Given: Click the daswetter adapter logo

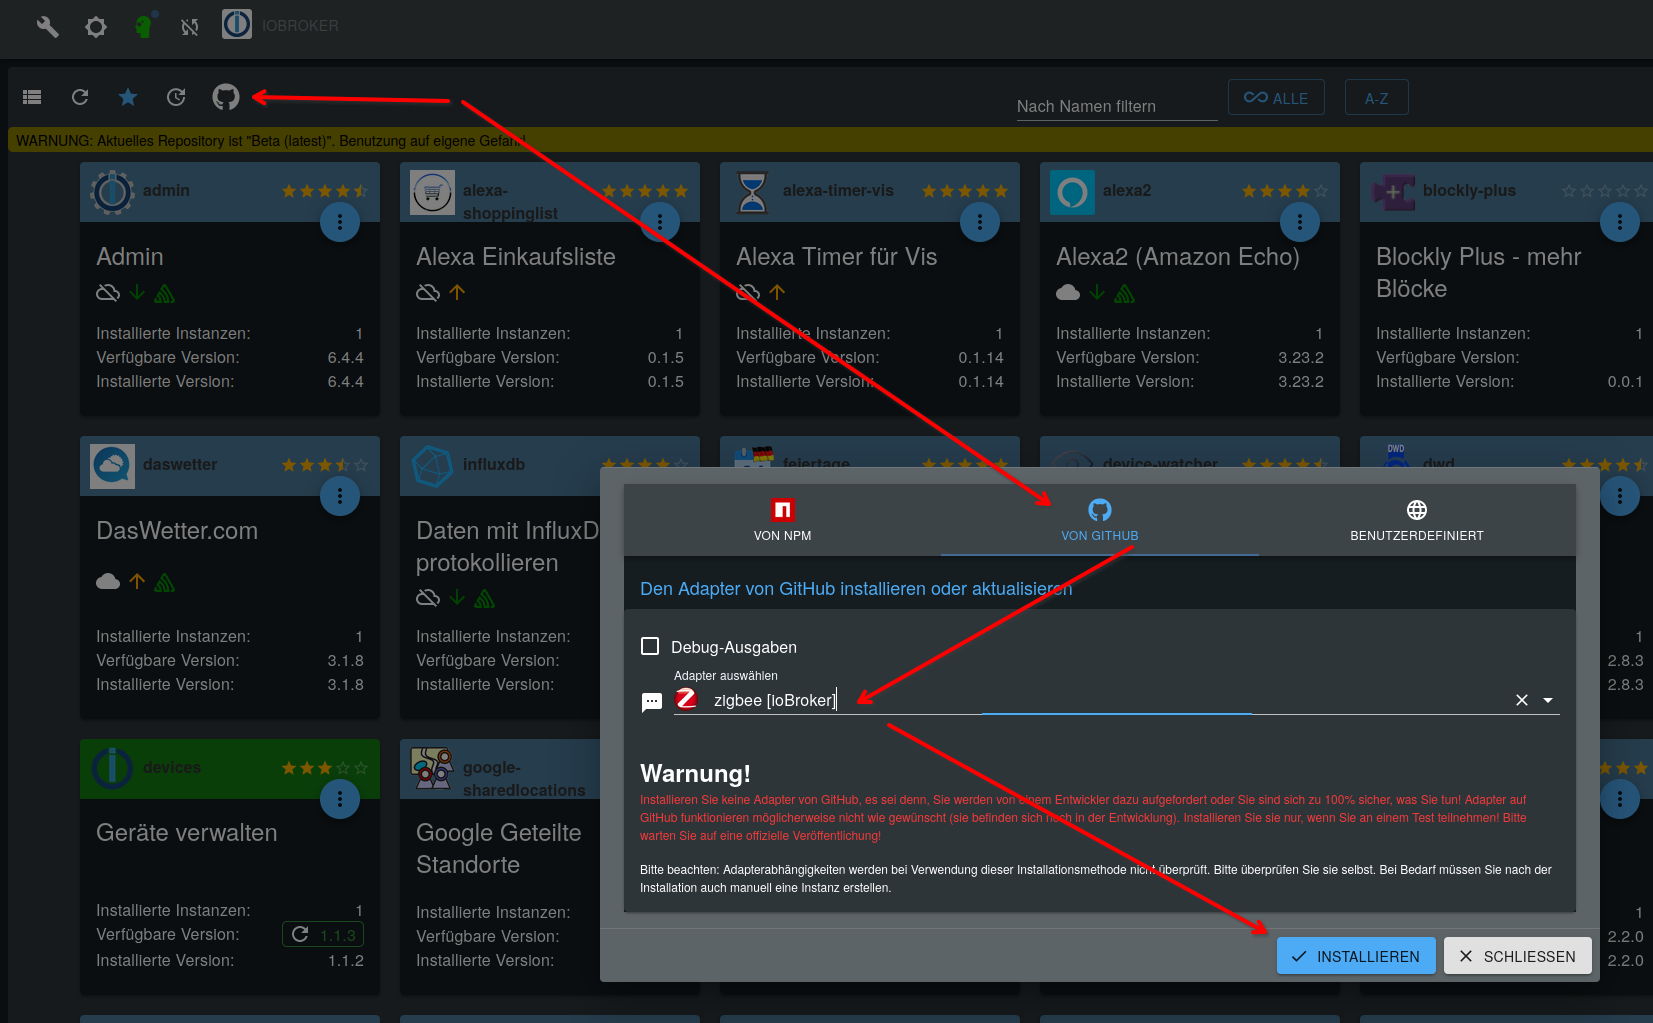Looking at the screenshot, I should (x=113, y=466).
